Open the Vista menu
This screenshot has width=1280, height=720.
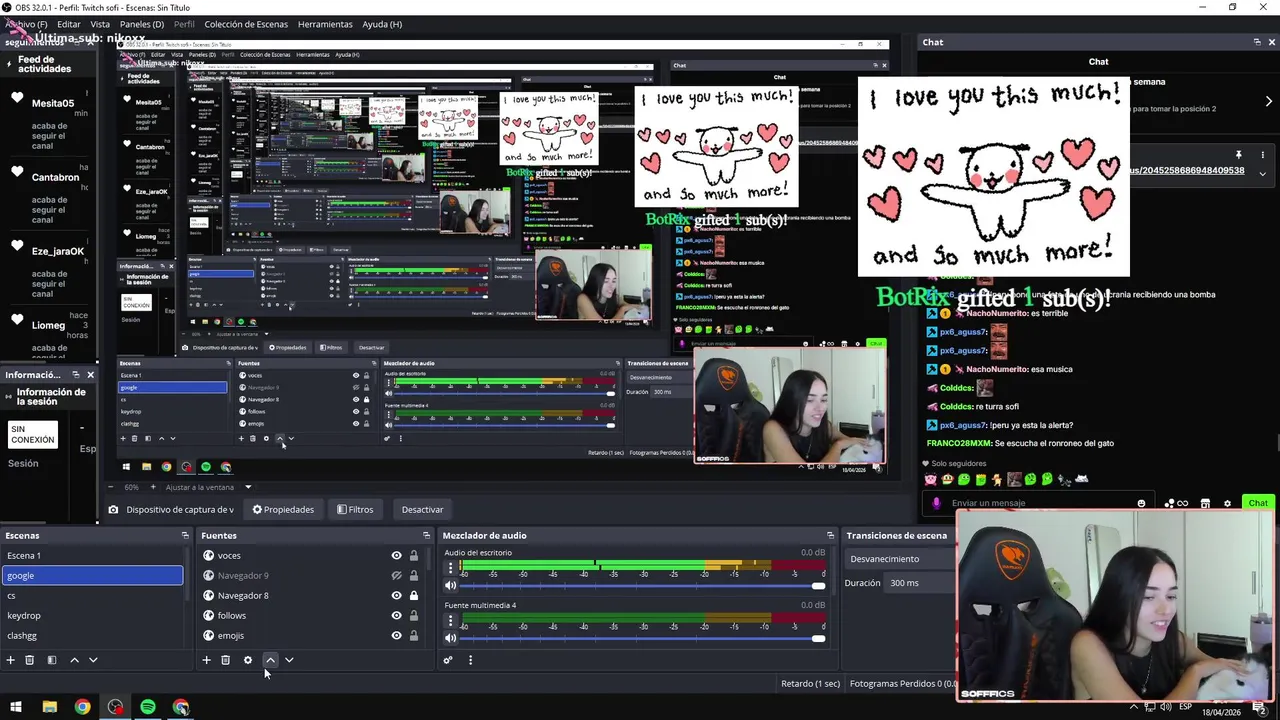[x=100, y=24]
